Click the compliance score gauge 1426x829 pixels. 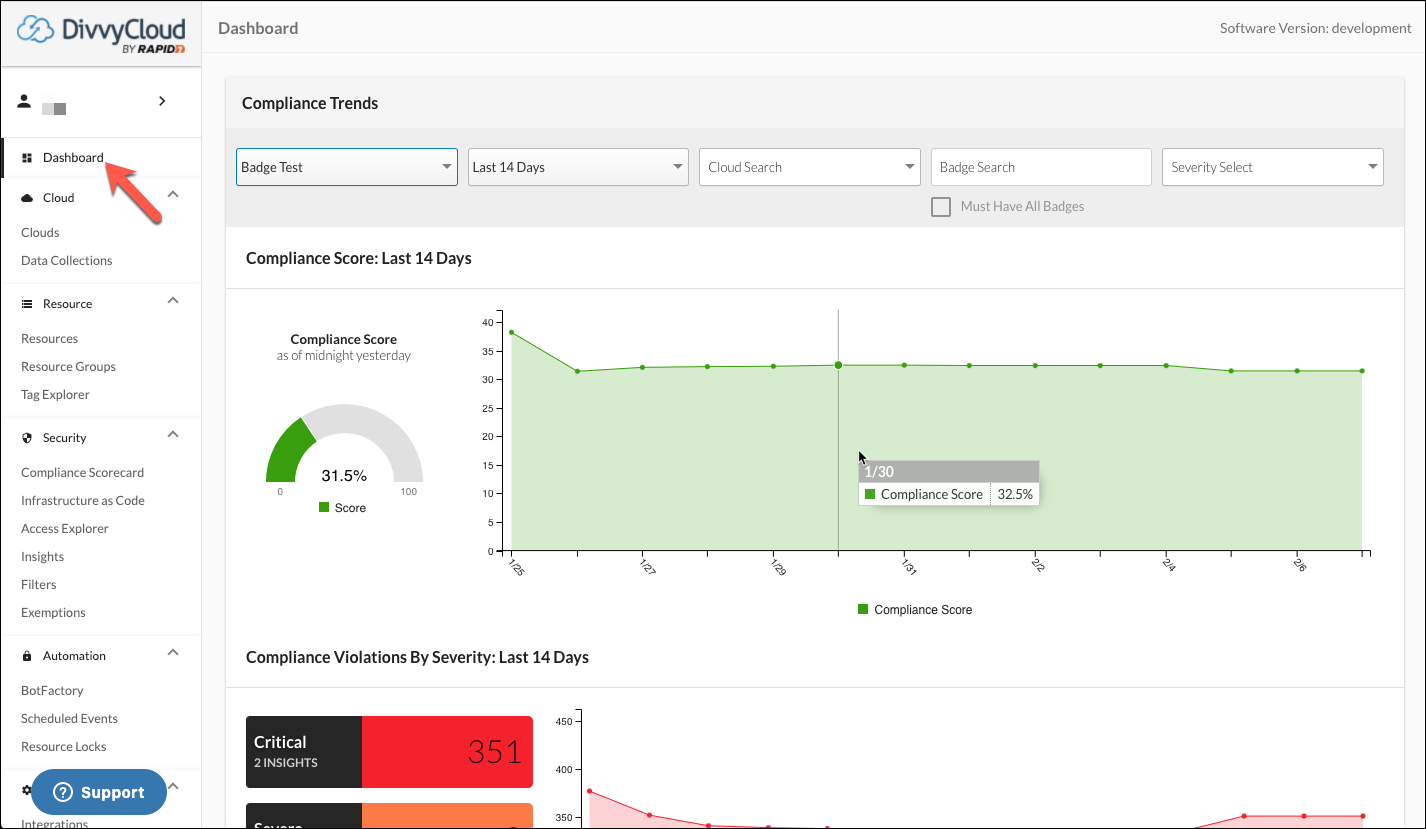[344, 443]
